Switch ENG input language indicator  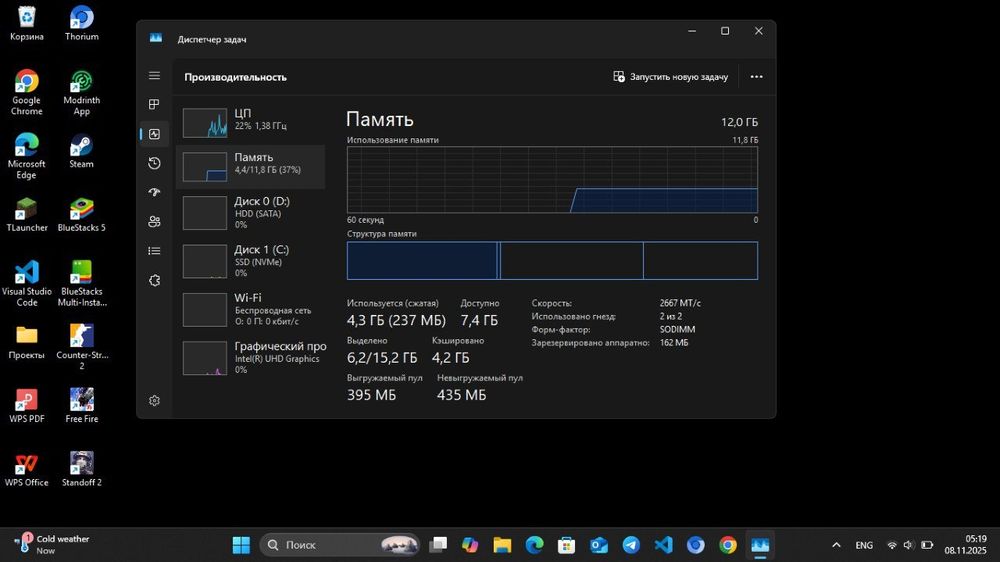864,545
